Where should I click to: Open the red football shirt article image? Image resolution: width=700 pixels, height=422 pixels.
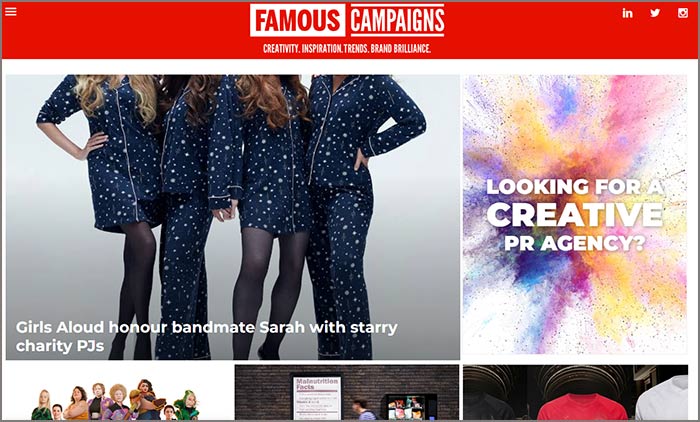coord(582,407)
